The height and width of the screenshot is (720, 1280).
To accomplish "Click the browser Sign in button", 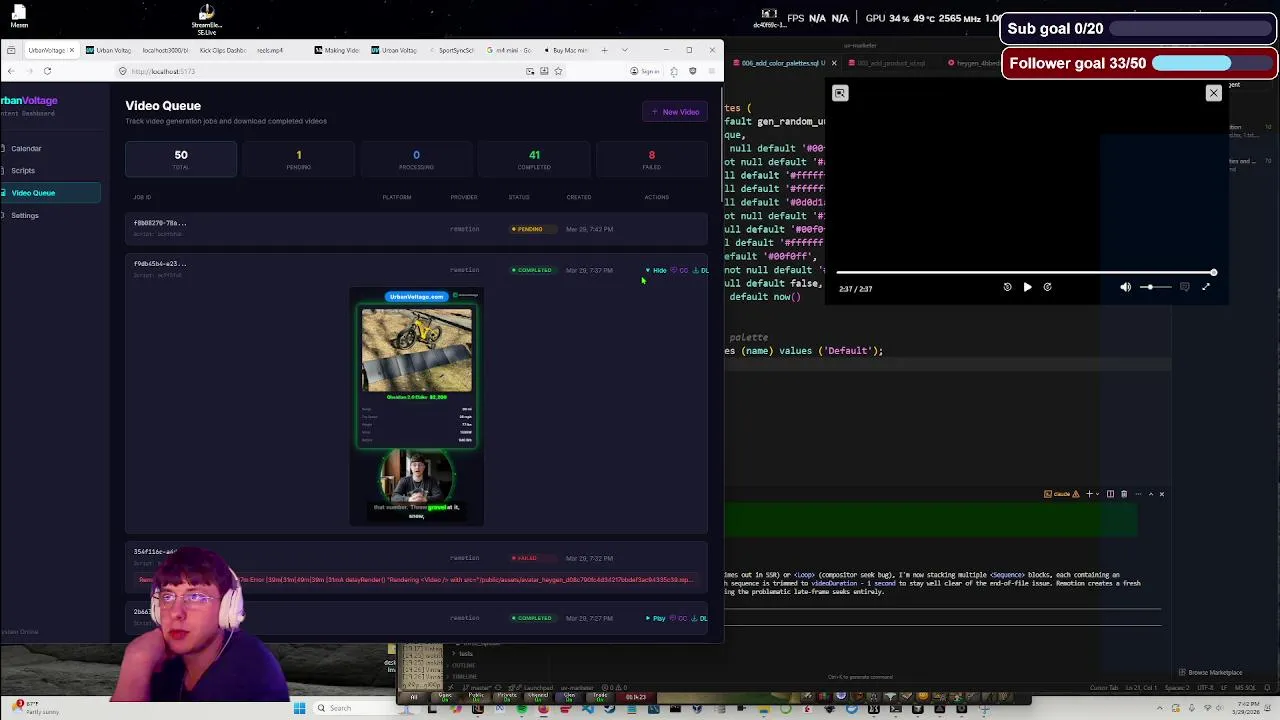I will coord(645,71).
